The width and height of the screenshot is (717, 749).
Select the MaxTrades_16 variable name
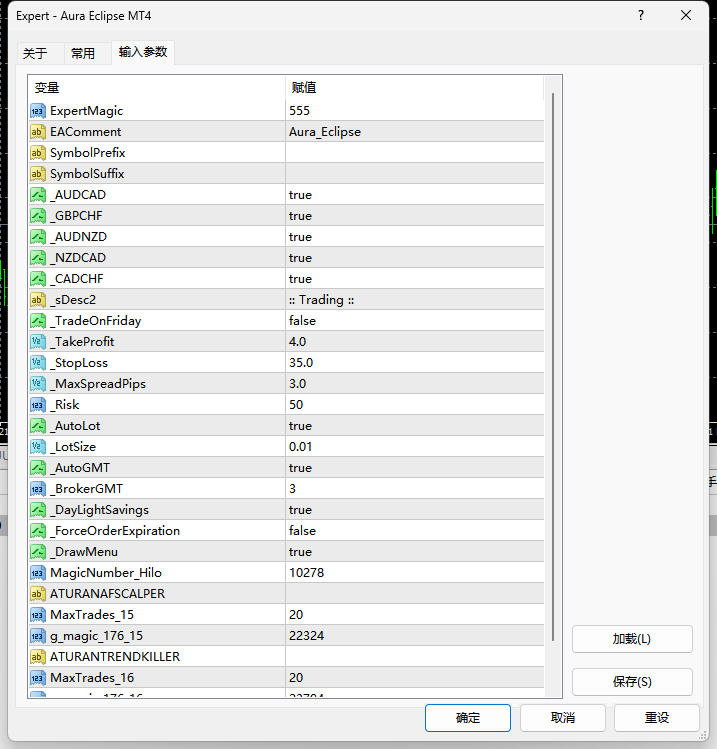(x=92, y=678)
